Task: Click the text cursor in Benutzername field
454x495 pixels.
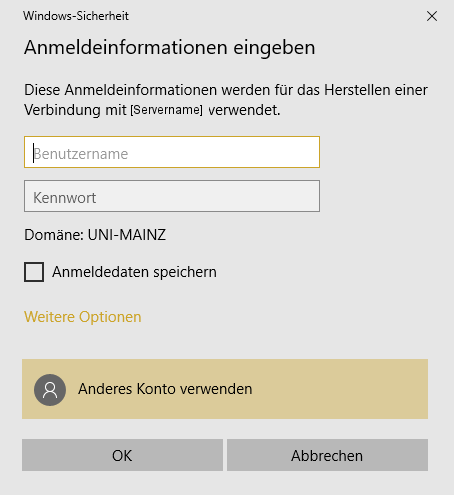Action: (33, 153)
